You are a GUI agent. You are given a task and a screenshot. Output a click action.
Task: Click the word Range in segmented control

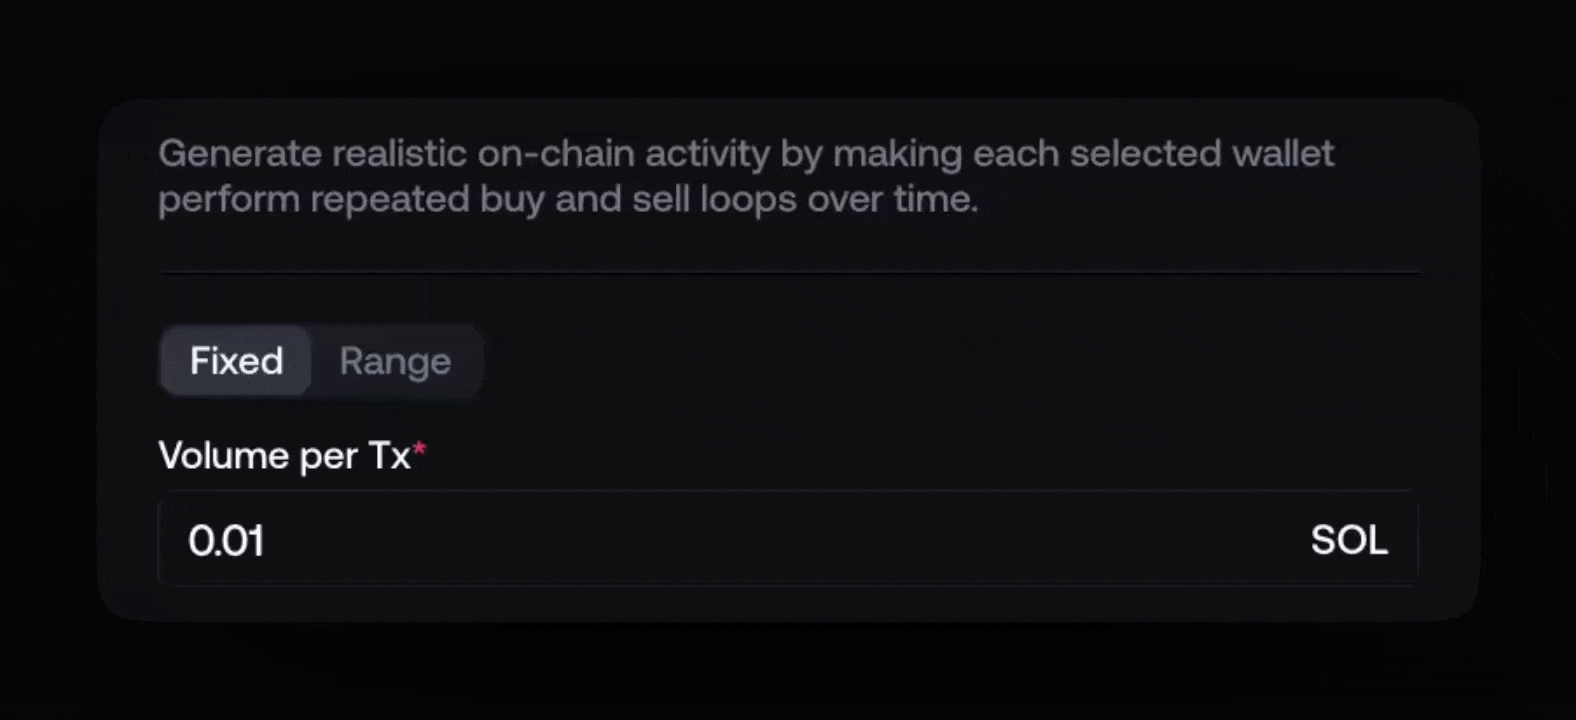(395, 361)
